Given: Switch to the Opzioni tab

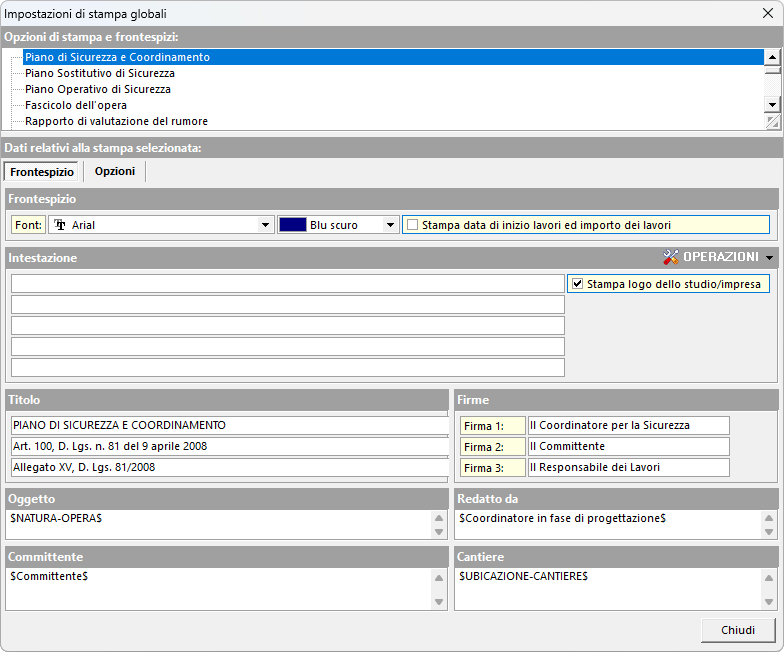Looking at the screenshot, I should point(115,171).
